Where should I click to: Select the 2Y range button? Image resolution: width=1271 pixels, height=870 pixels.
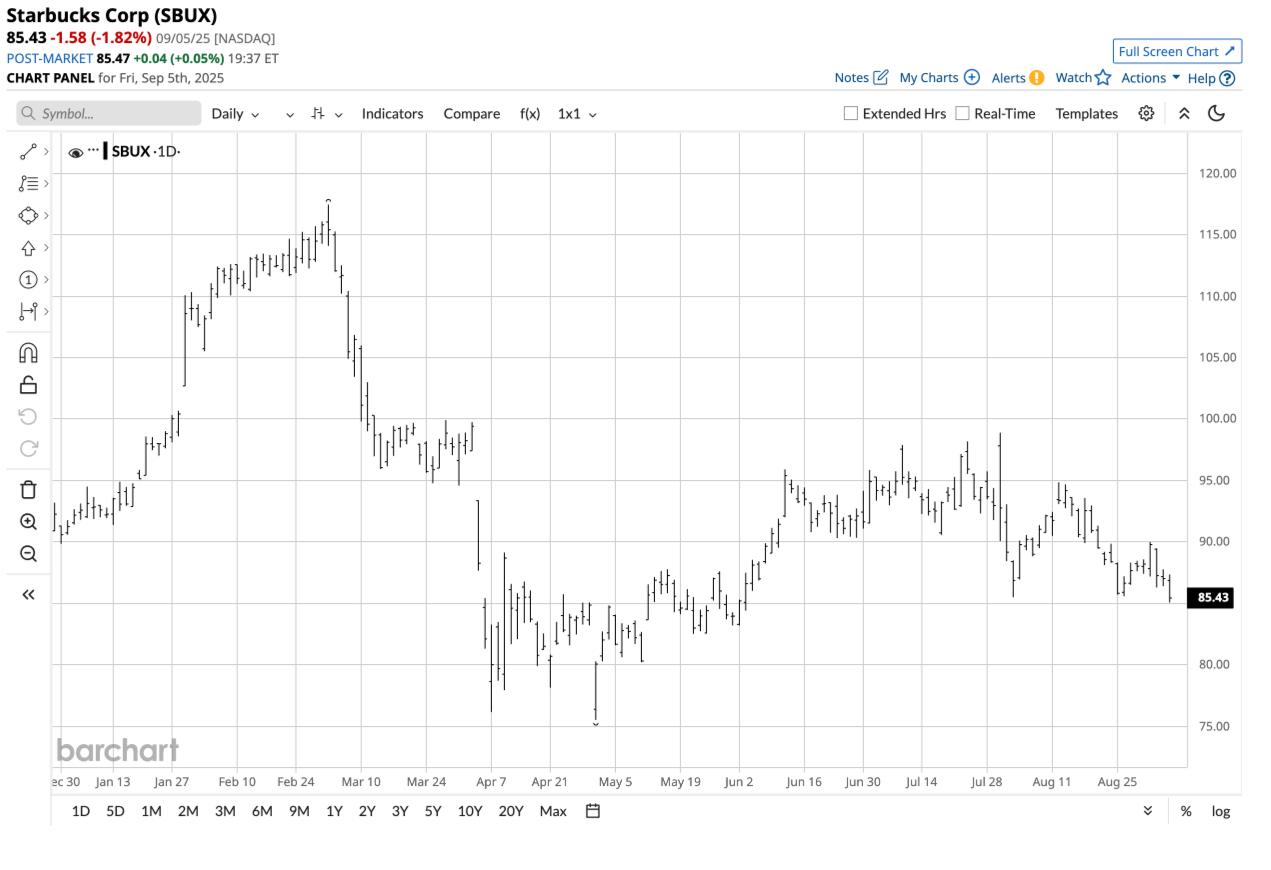click(x=367, y=811)
